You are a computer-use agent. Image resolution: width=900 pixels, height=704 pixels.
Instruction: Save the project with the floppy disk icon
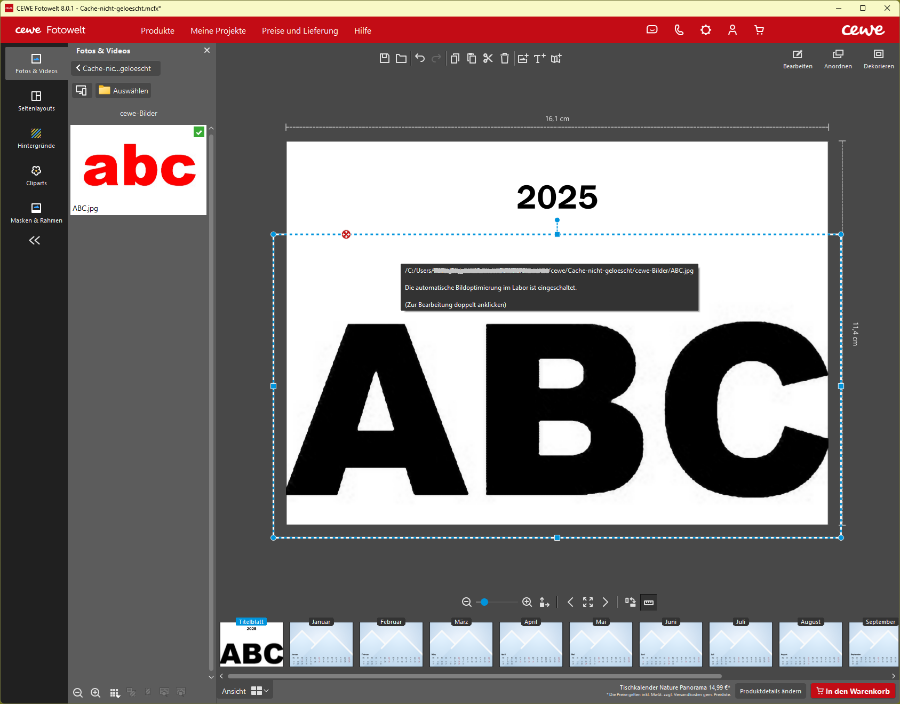click(x=385, y=58)
